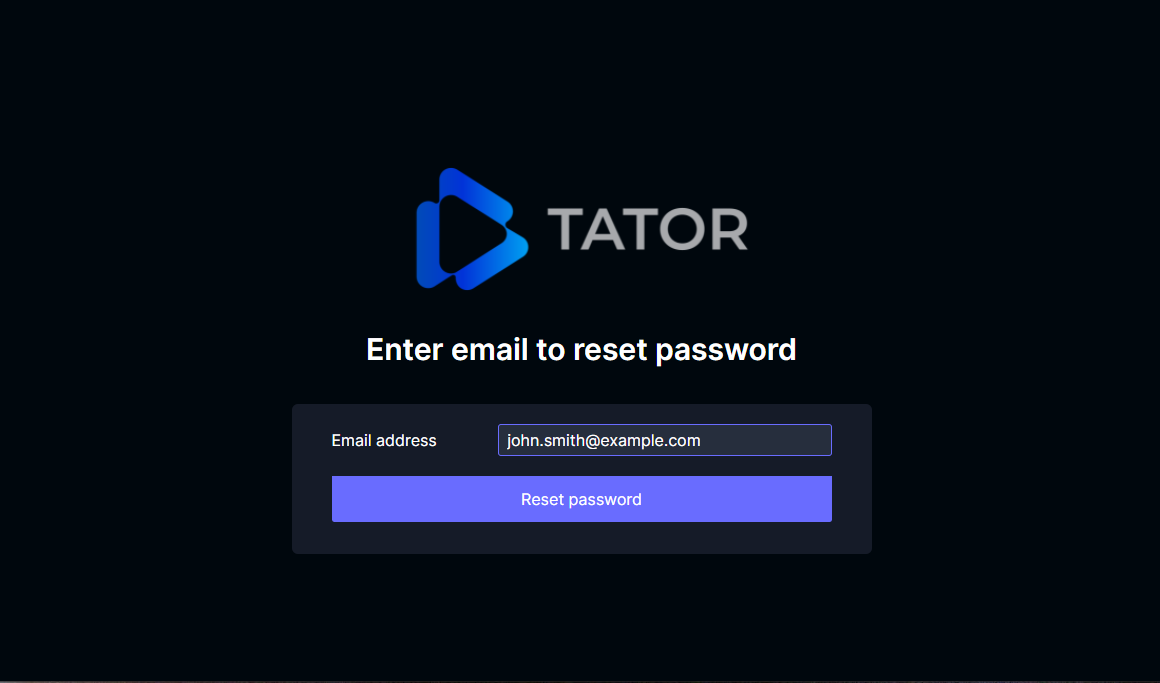Screen dimensions: 1160x683
Task: Click the "Reset password" text on the purple button
Action: coord(581,499)
